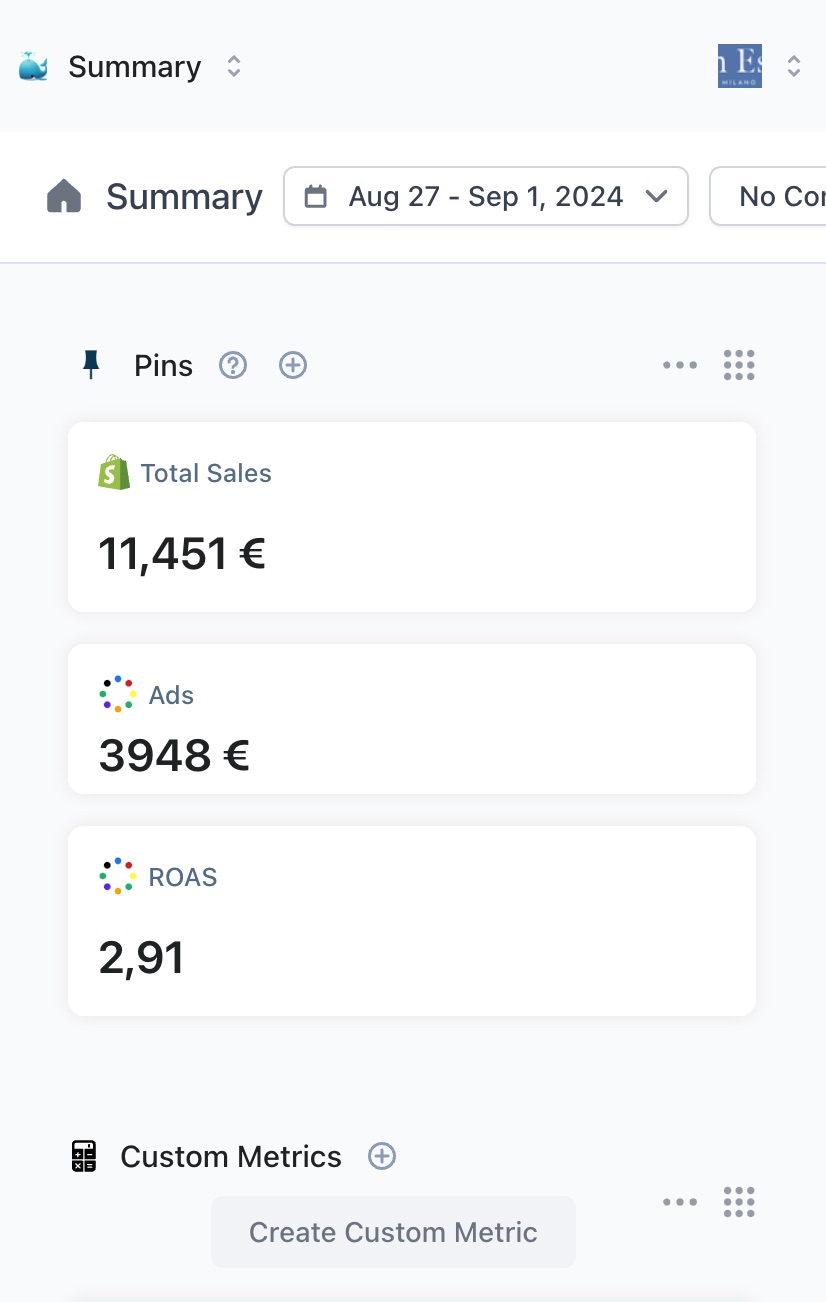The width and height of the screenshot is (826, 1302).
Task: Click the store logo thumbnail
Action: (x=740, y=66)
